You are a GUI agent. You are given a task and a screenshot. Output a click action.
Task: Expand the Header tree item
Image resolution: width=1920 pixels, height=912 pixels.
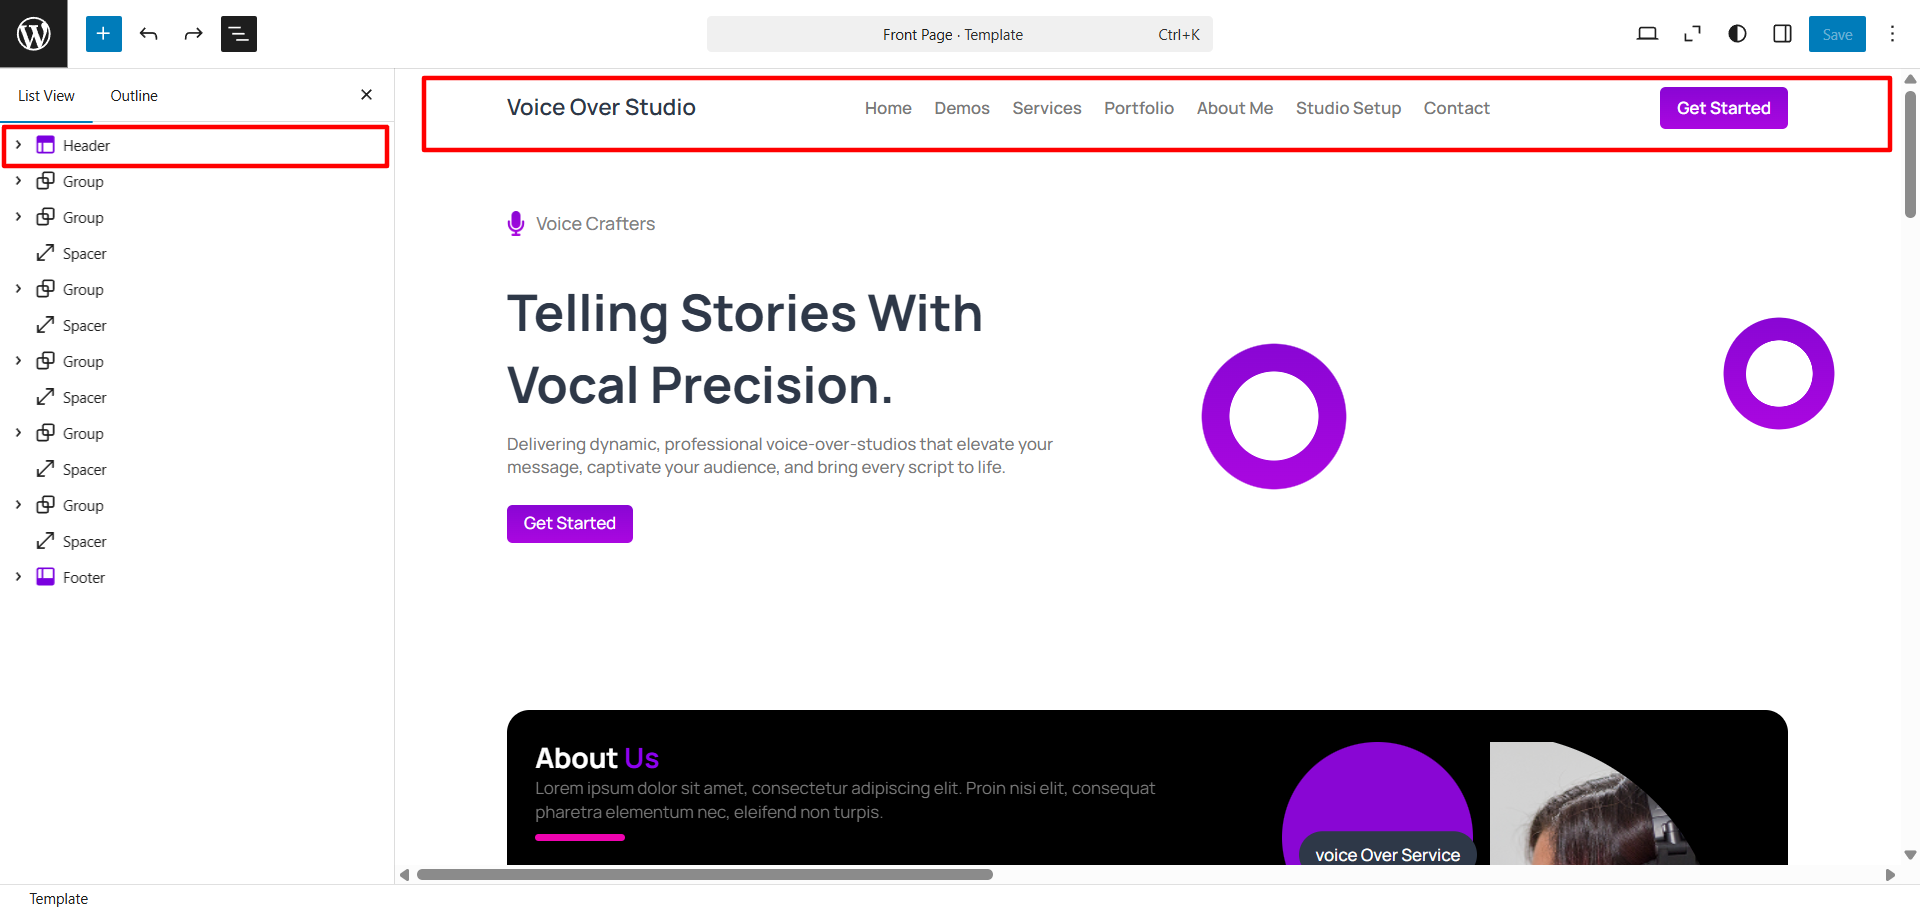coord(18,145)
